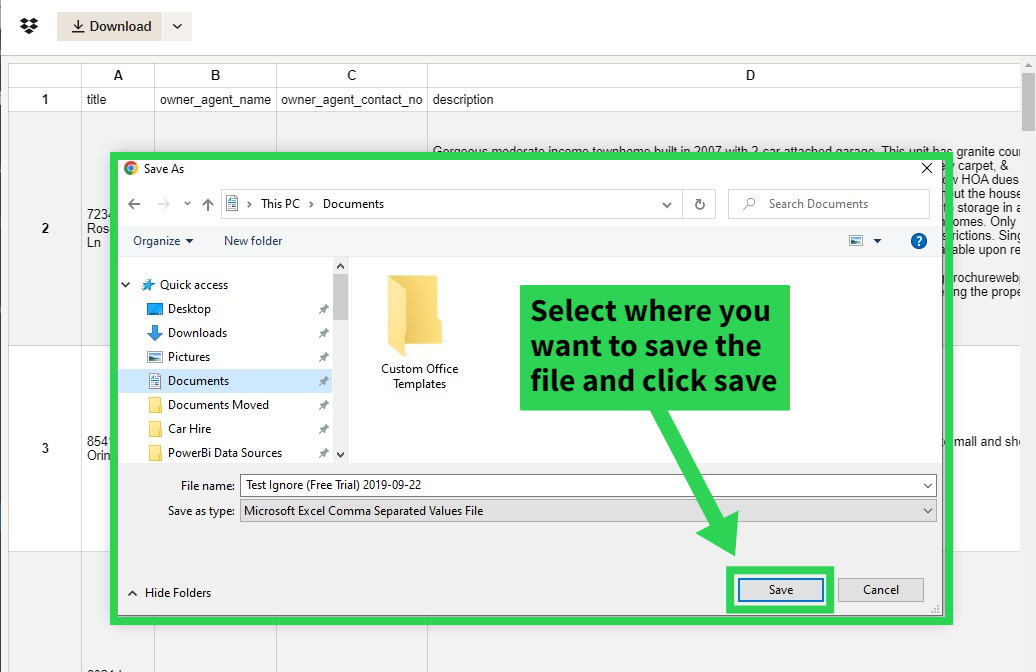1036x672 pixels.
Task: Click the owner_agent_name cell
Action: pyautogui.click(x=215, y=100)
